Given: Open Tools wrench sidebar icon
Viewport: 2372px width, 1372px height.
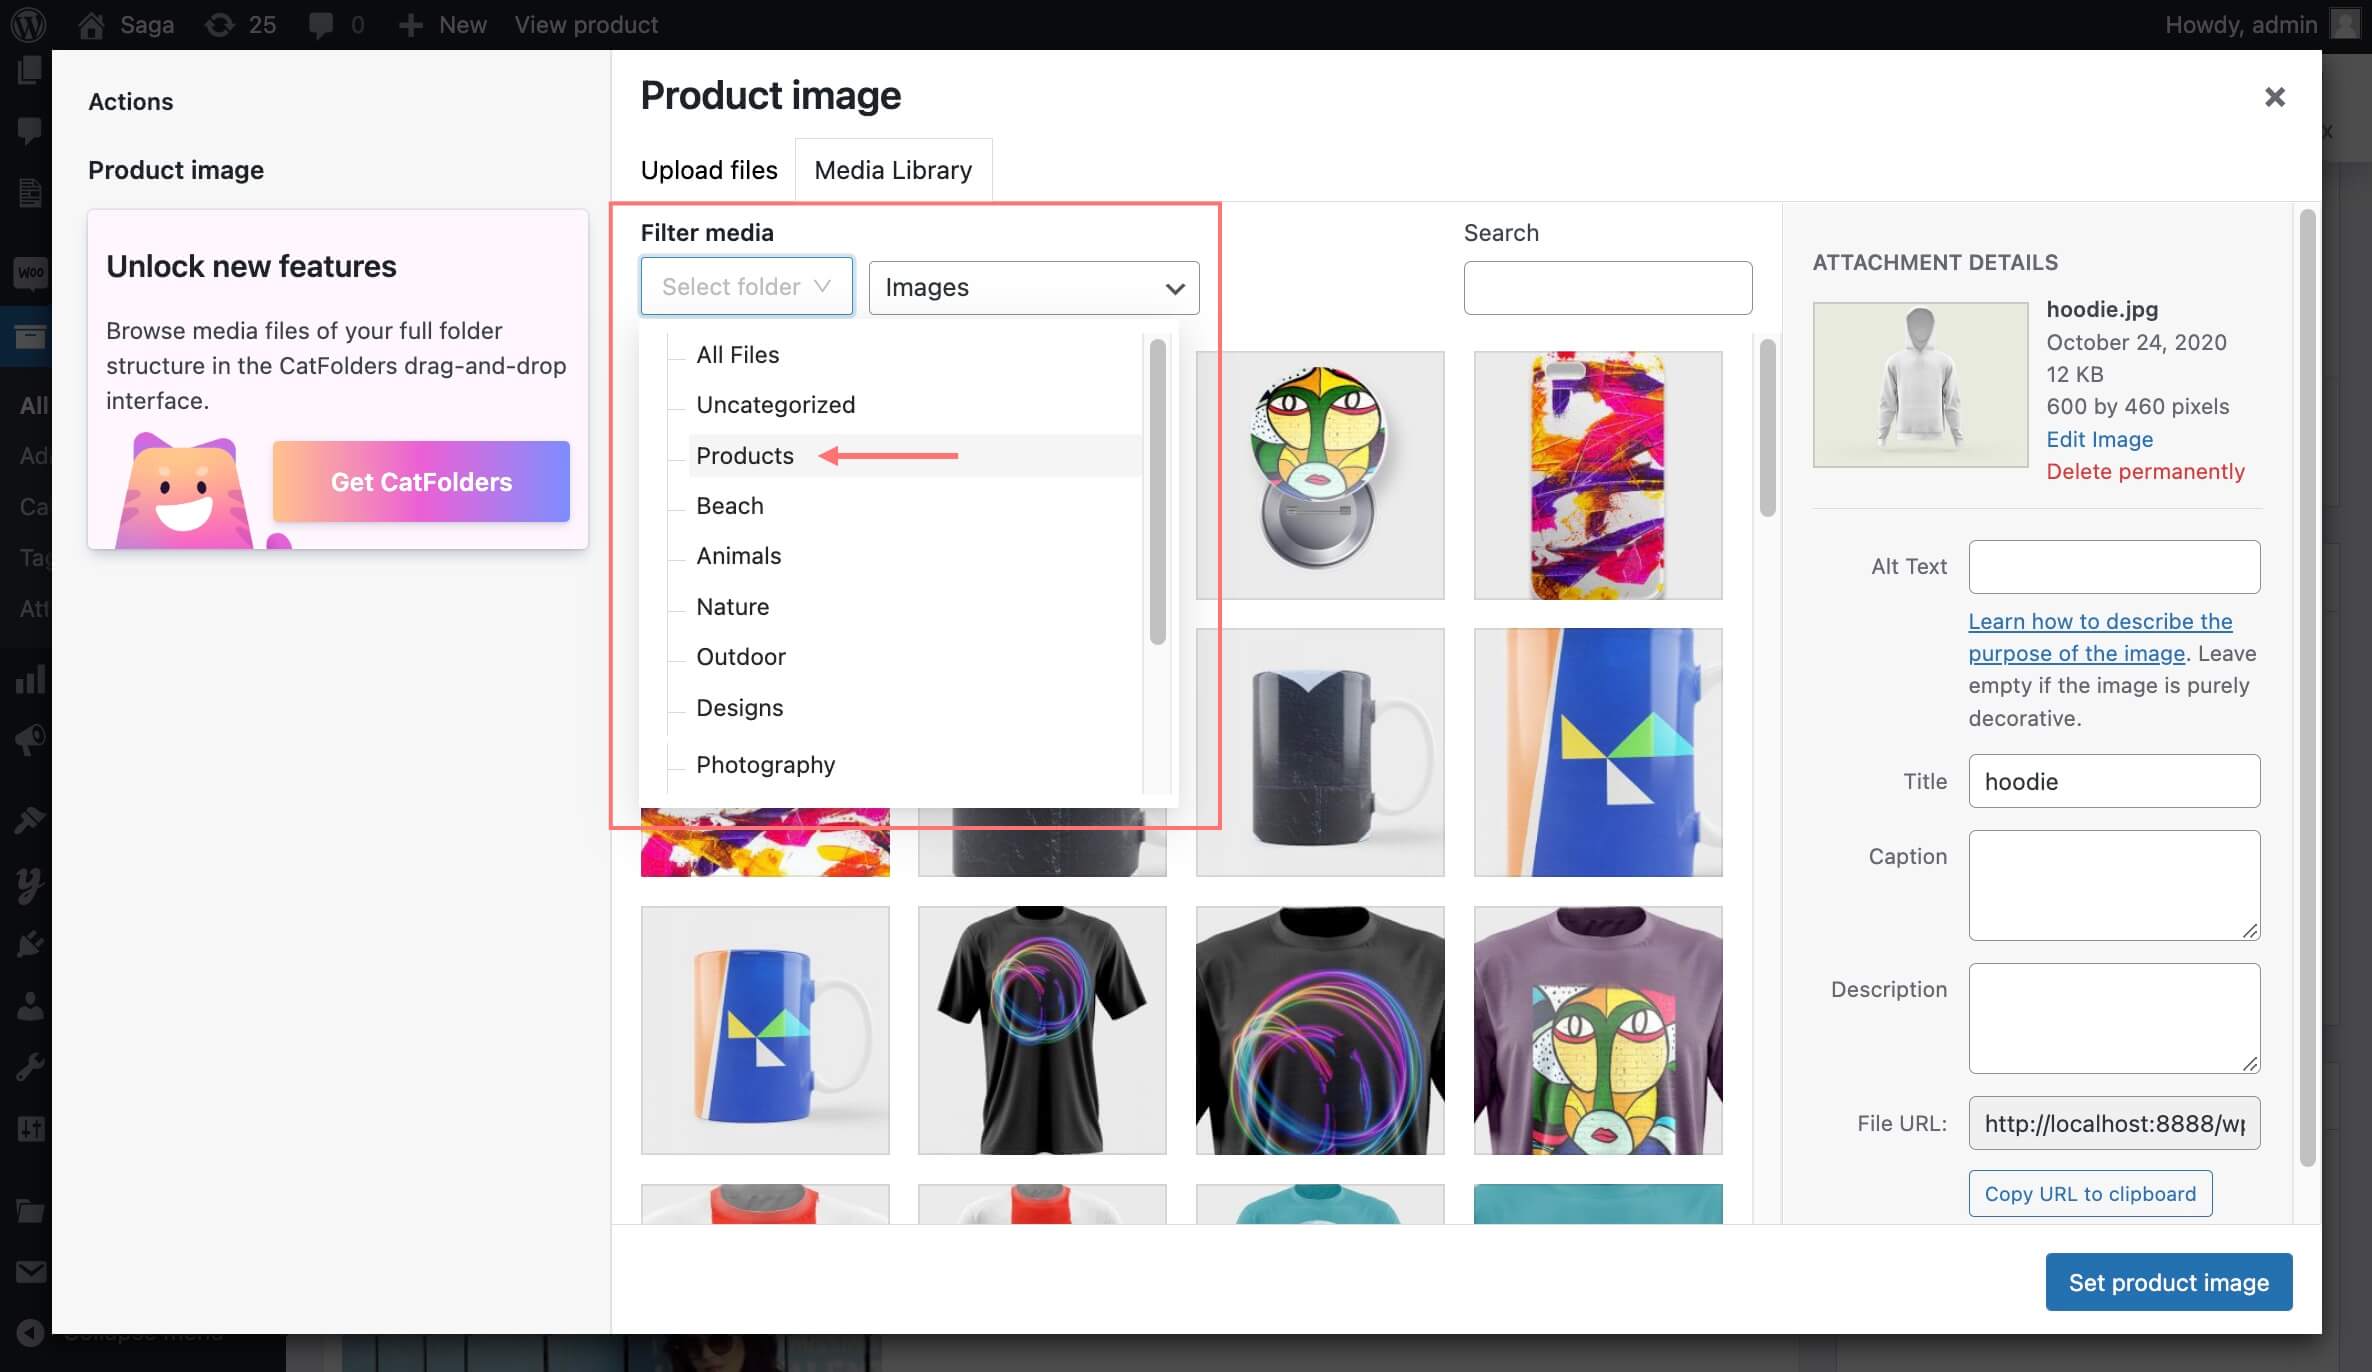Looking at the screenshot, I should (30, 1067).
